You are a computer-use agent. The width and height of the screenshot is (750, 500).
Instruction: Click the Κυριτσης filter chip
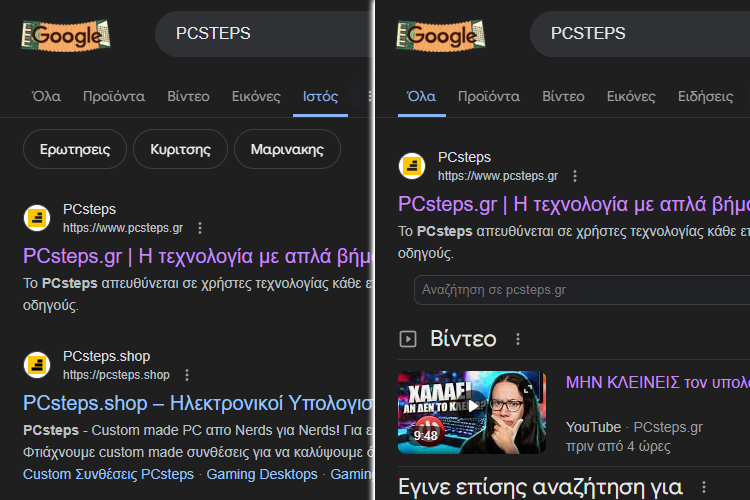click(180, 149)
